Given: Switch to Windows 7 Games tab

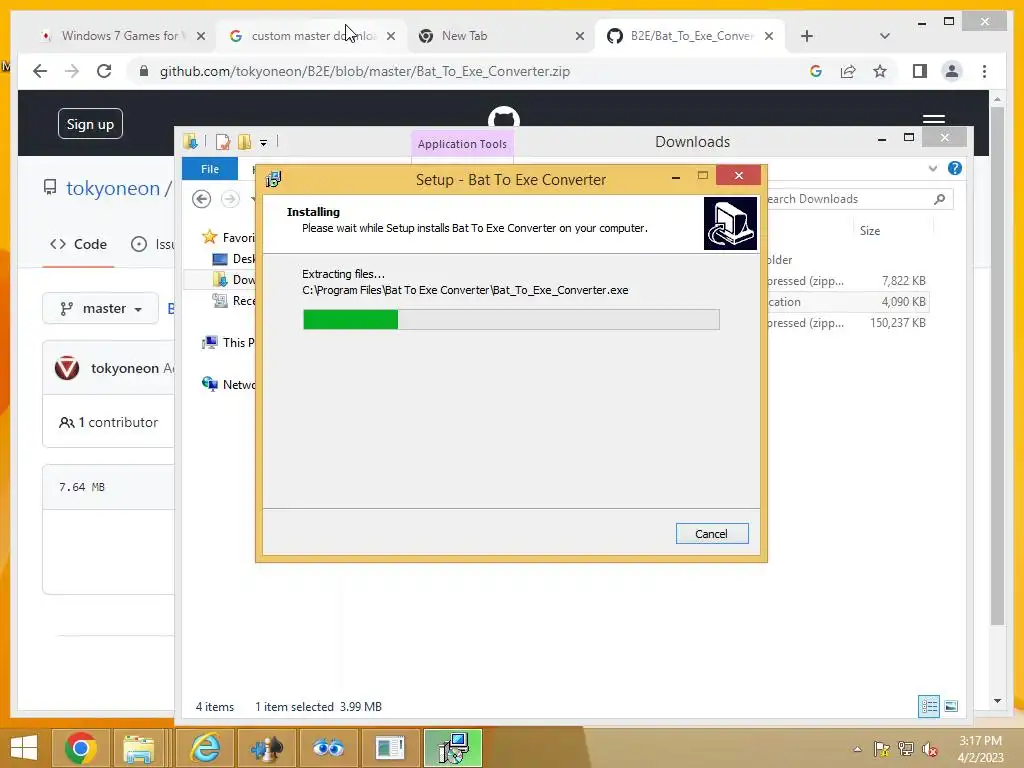Looking at the screenshot, I should point(121,36).
